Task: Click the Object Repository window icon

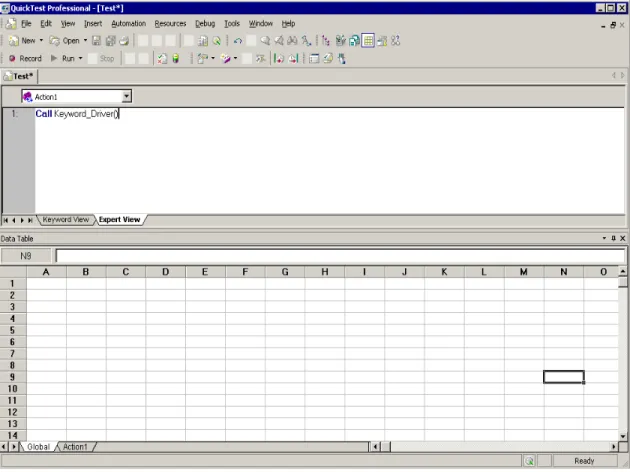Action: 314,59
